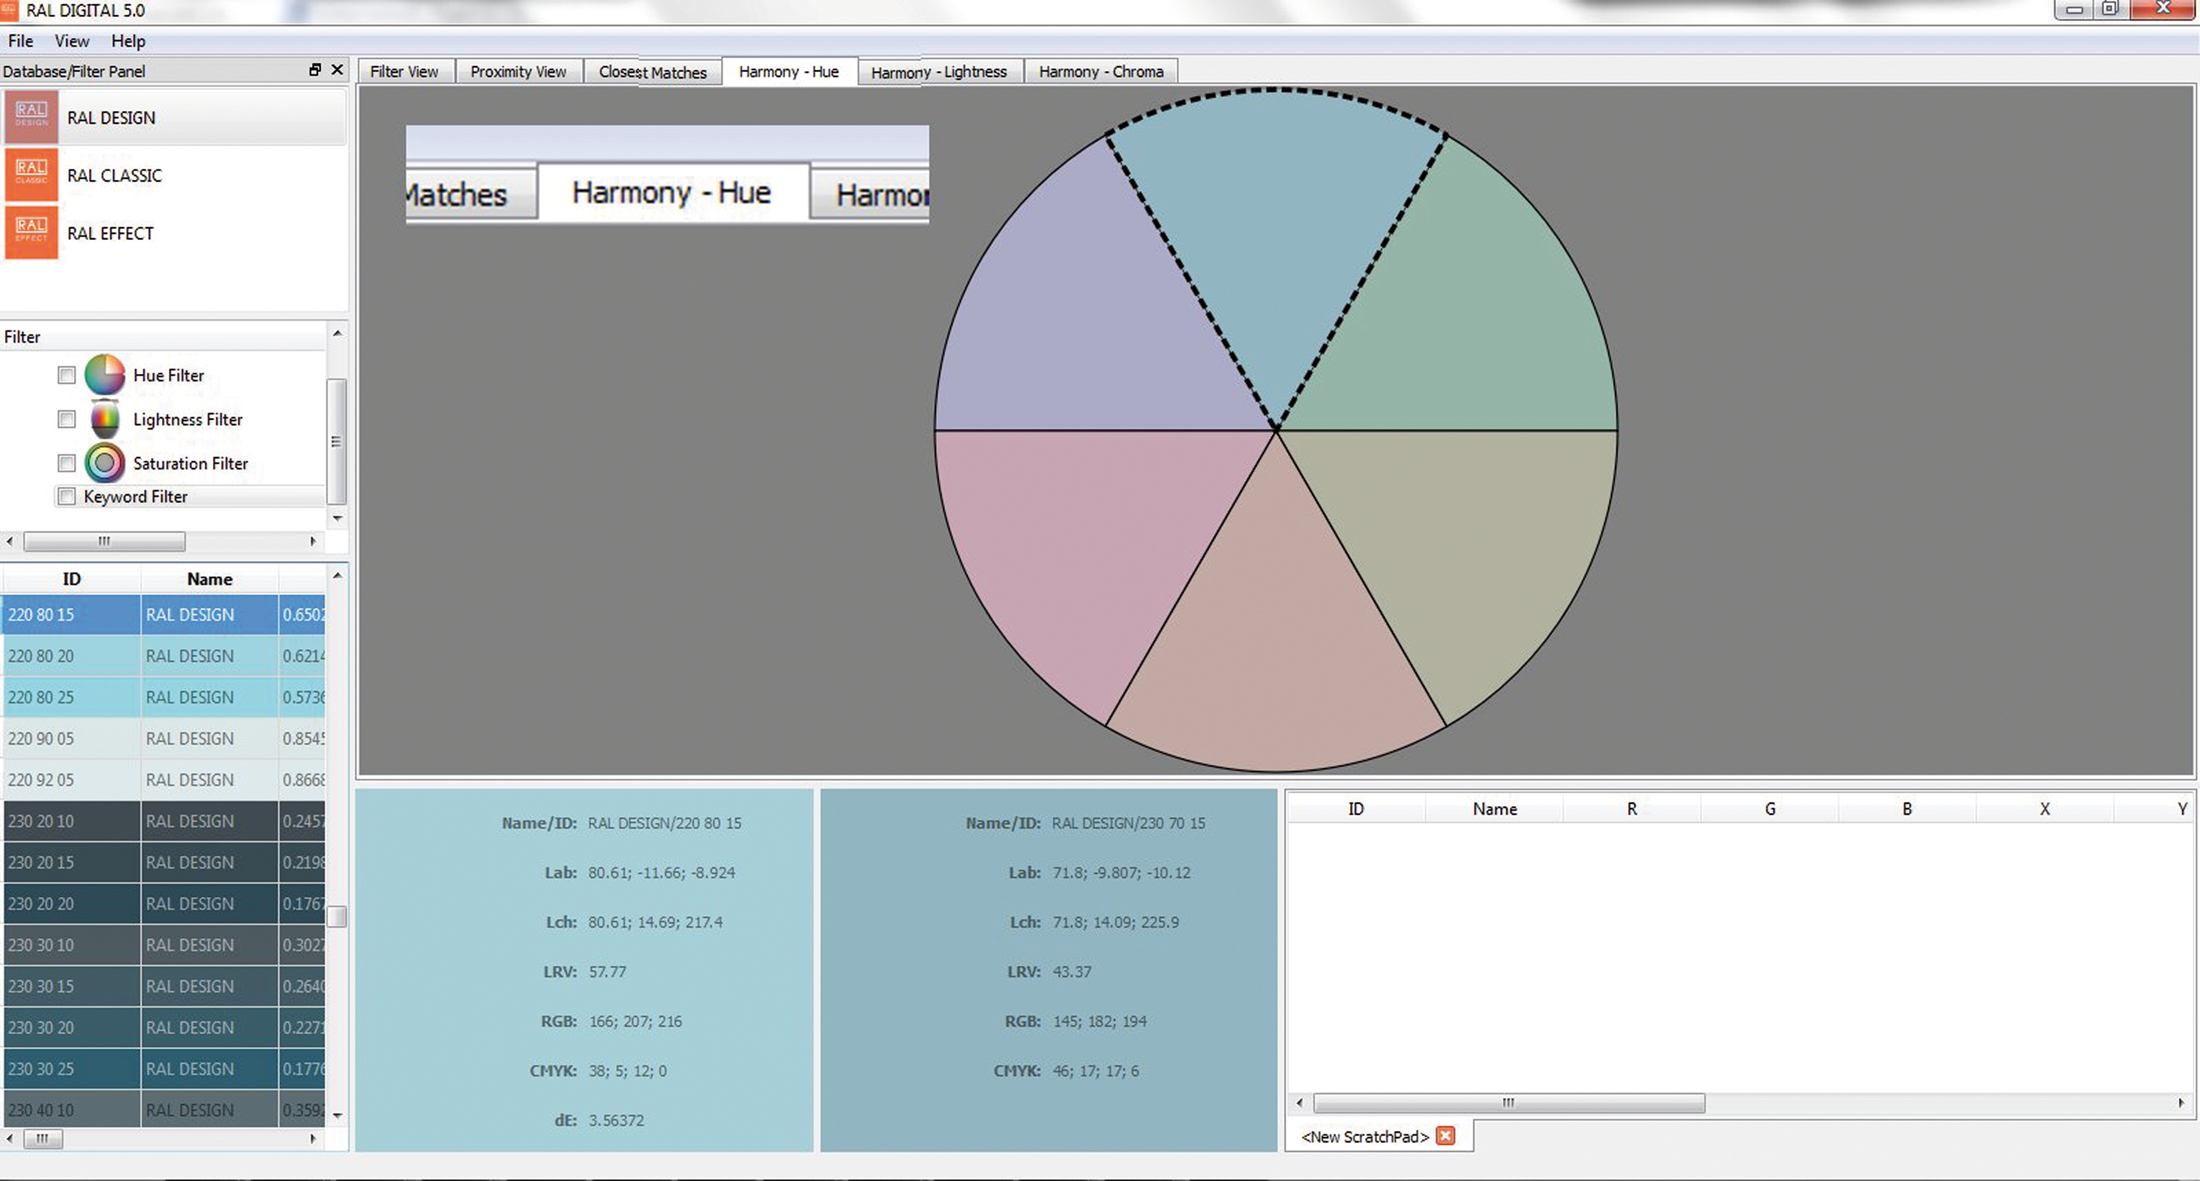The width and height of the screenshot is (2200, 1181).
Task: Open the Help menu
Action: point(128,41)
